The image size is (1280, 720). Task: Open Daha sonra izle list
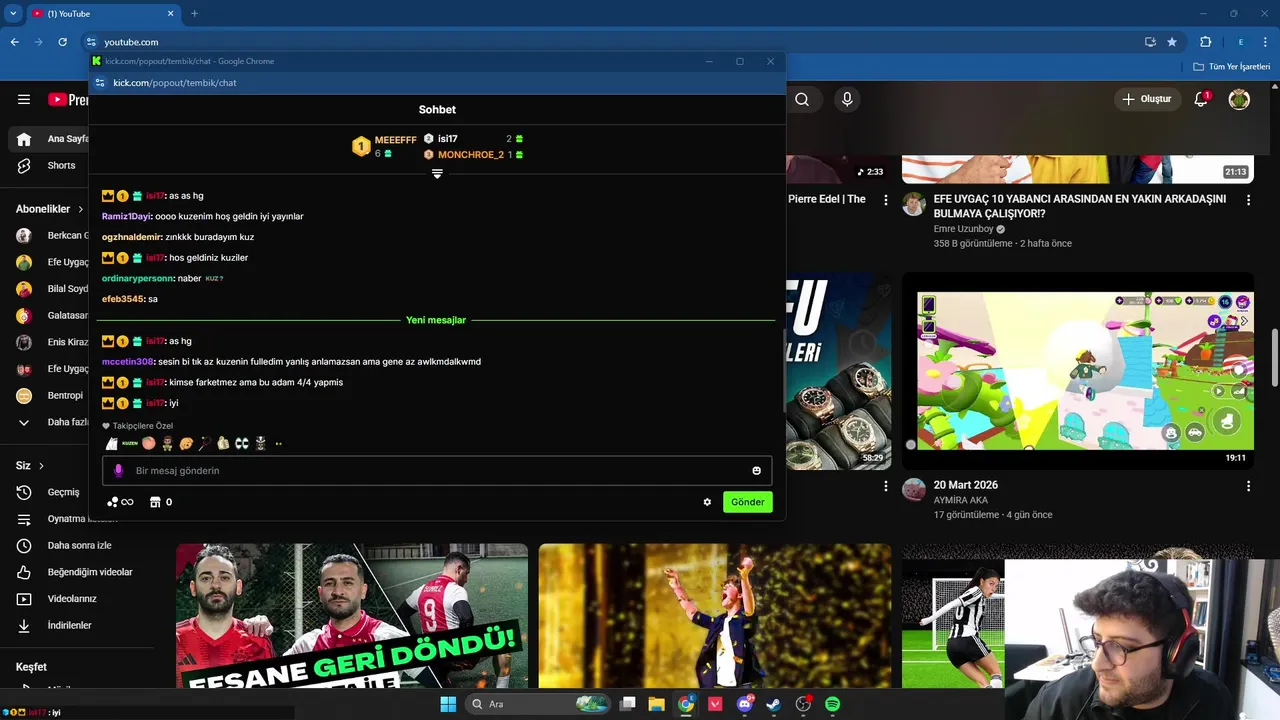coord(65,545)
